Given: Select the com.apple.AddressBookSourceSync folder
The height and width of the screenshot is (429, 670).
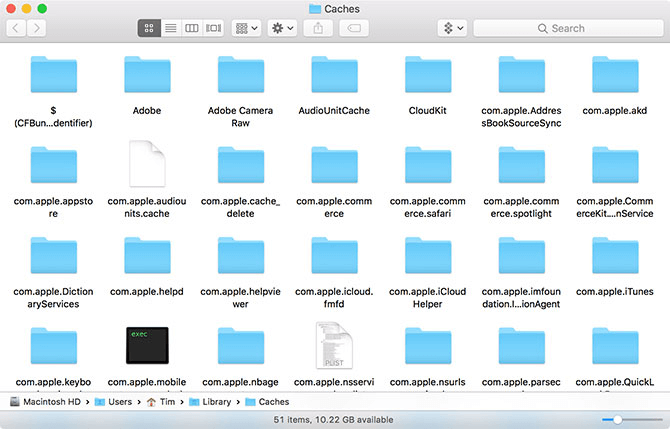Looking at the screenshot, I should [521, 74].
